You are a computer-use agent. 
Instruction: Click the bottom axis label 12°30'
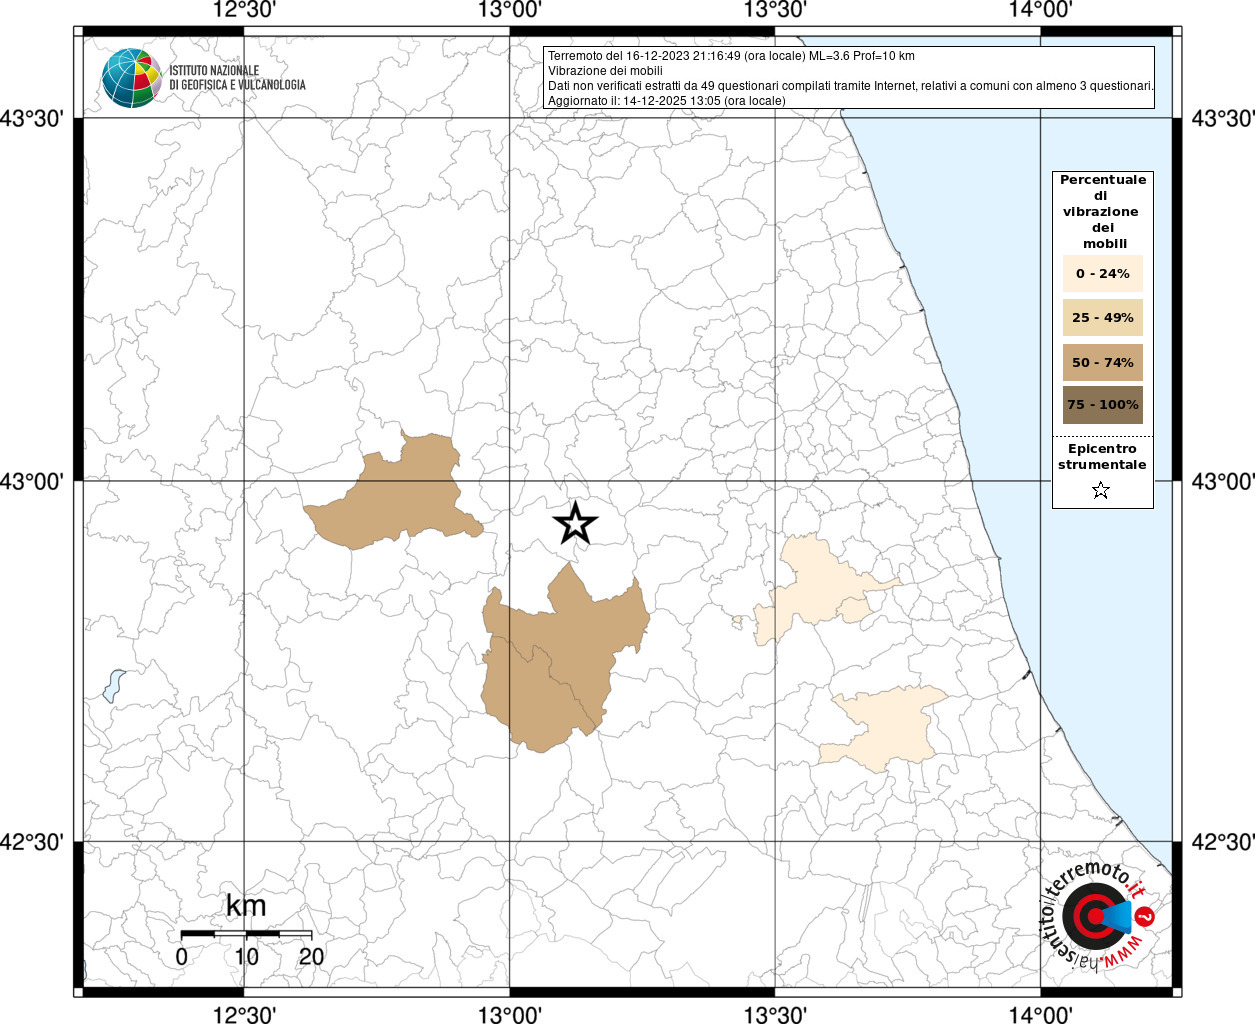(244, 1014)
